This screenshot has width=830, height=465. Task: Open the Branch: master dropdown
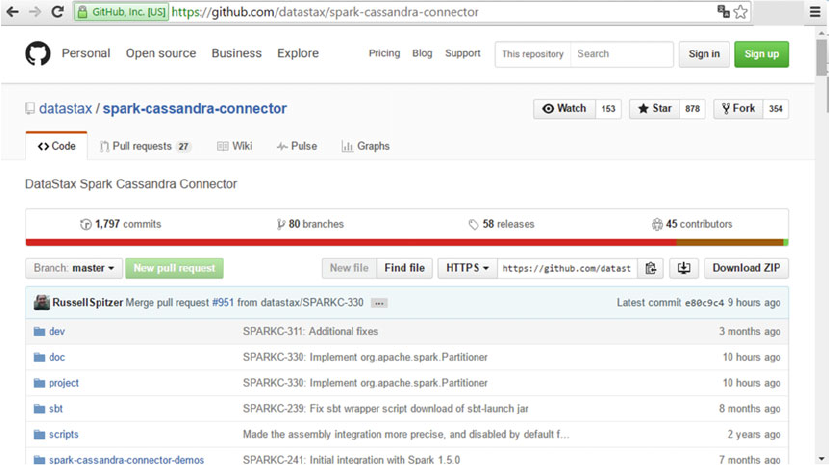pyautogui.click(x=74, y=268)
